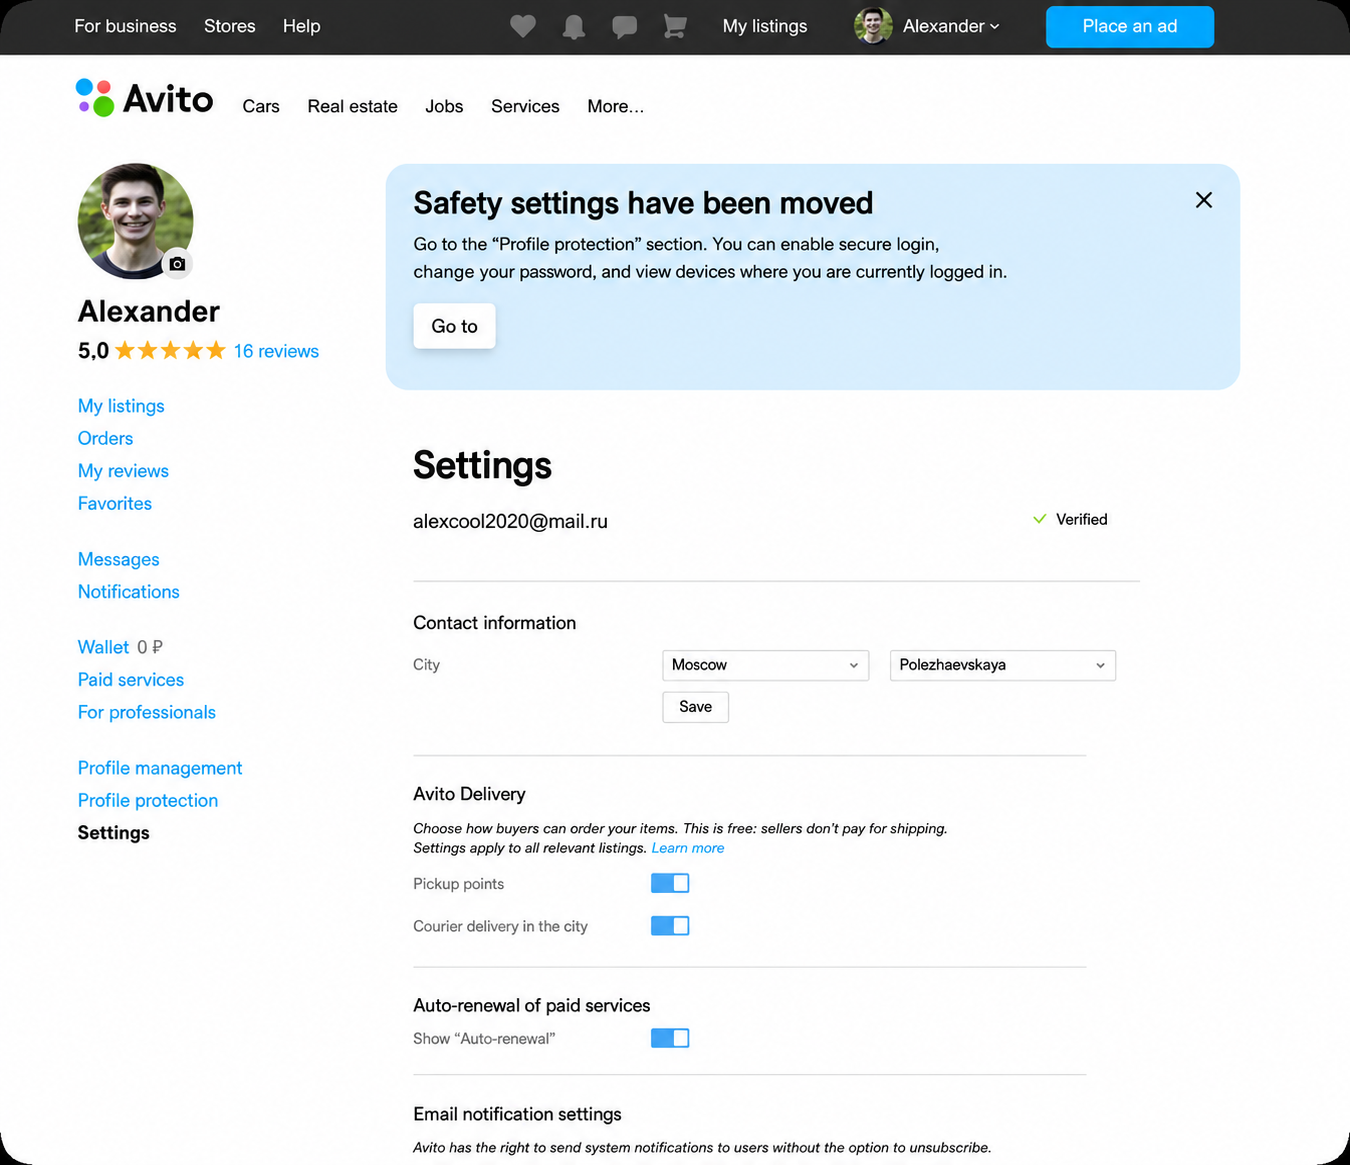The width and height of the screenshot is (1350, 1165).
Task: Open favorites via heart icon in top bar
Action: pyautogui.click(x=523, y=26)
